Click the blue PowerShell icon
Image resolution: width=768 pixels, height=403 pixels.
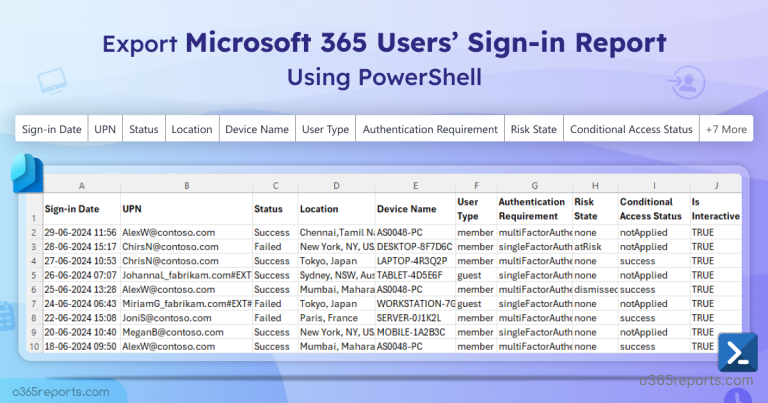click(738, 353)
